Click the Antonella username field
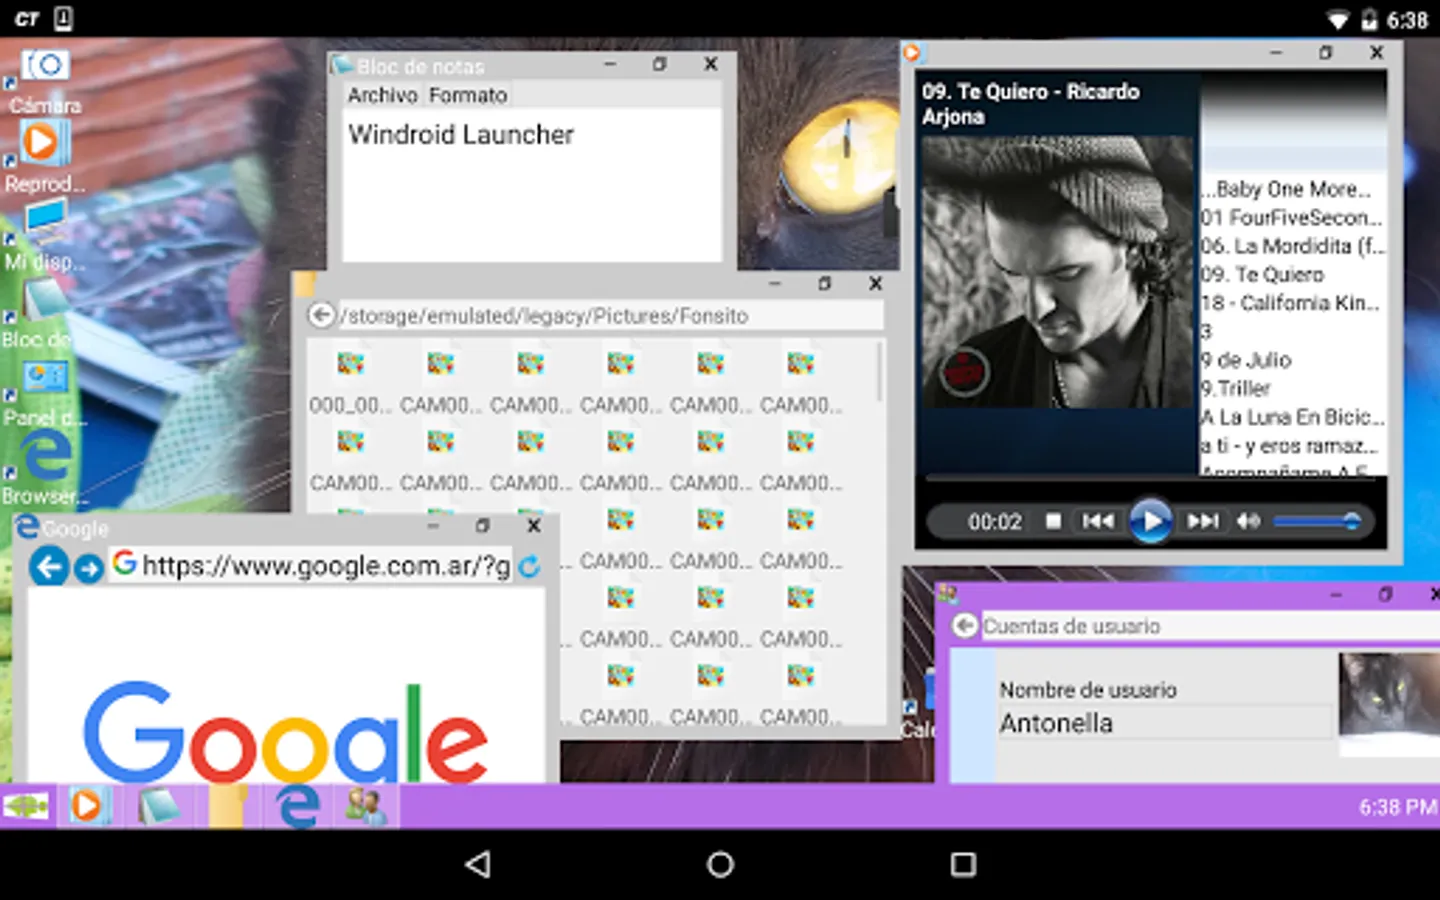 1166,723
